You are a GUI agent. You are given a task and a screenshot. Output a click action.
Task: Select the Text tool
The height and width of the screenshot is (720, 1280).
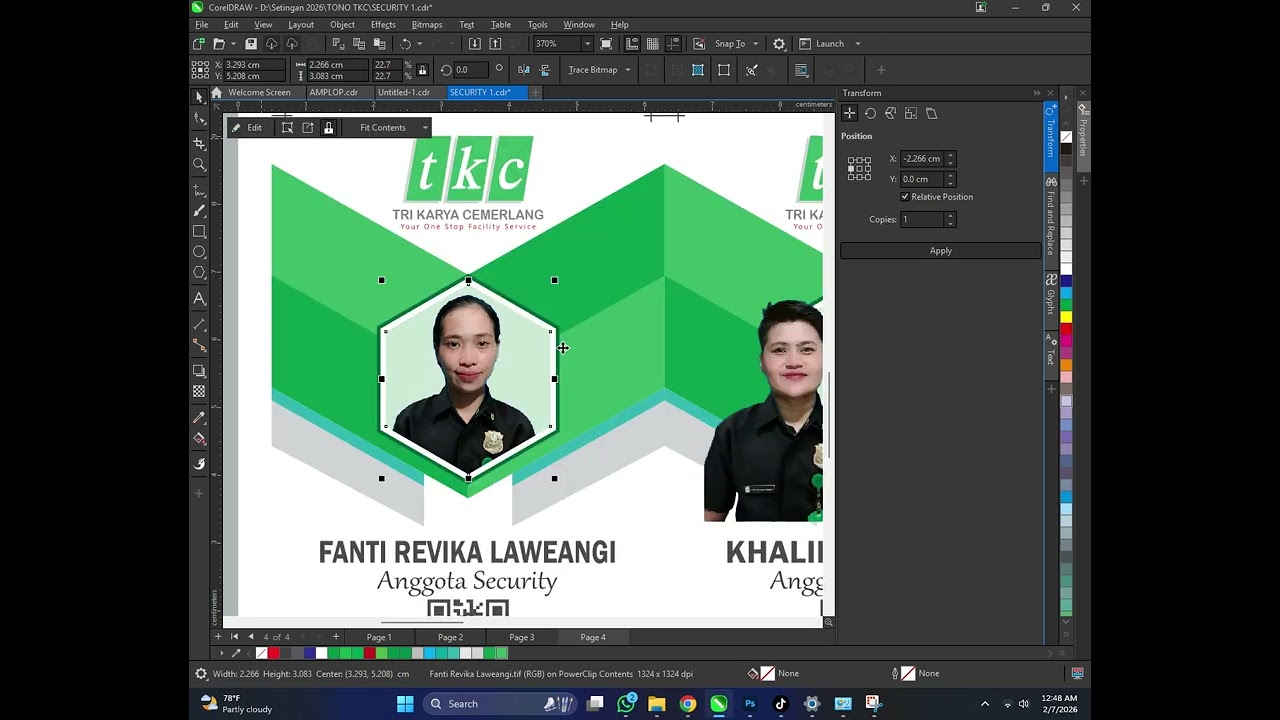click(199, 299)
